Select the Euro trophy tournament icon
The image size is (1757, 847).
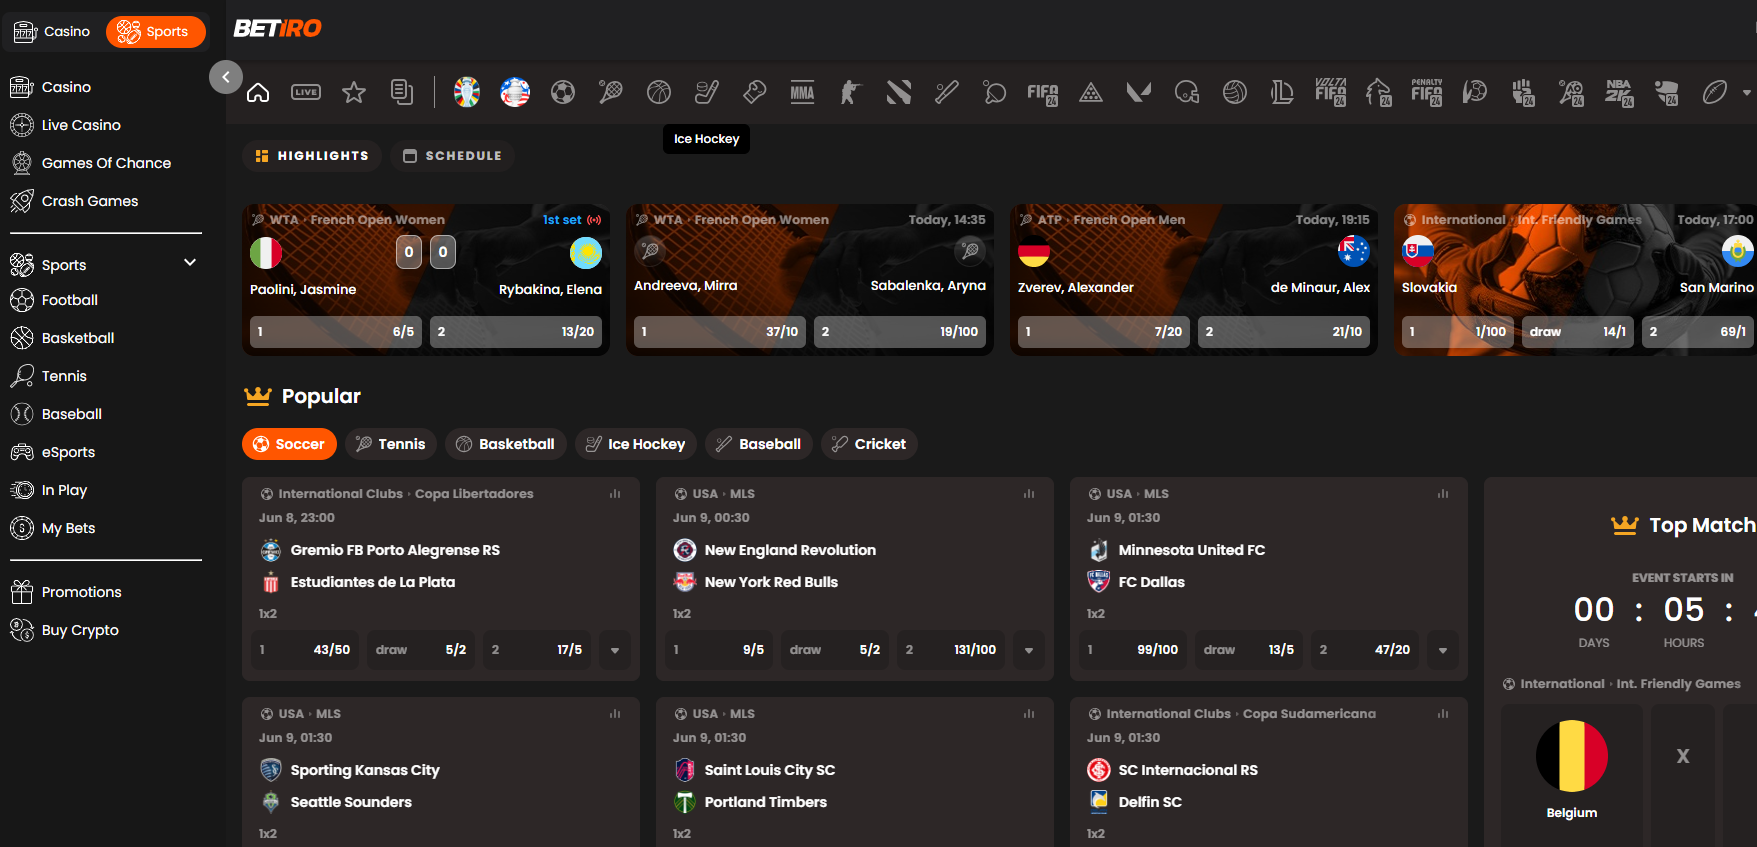click(467, 92)
